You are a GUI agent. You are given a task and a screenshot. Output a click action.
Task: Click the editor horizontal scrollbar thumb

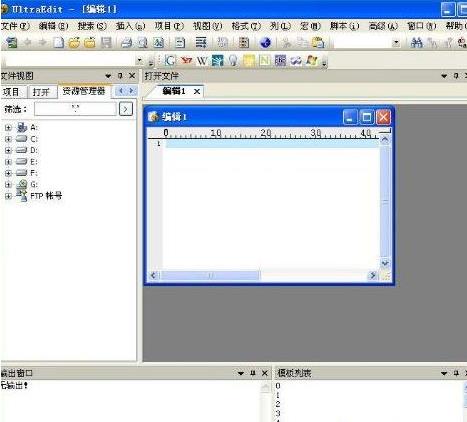click(210, 275)
